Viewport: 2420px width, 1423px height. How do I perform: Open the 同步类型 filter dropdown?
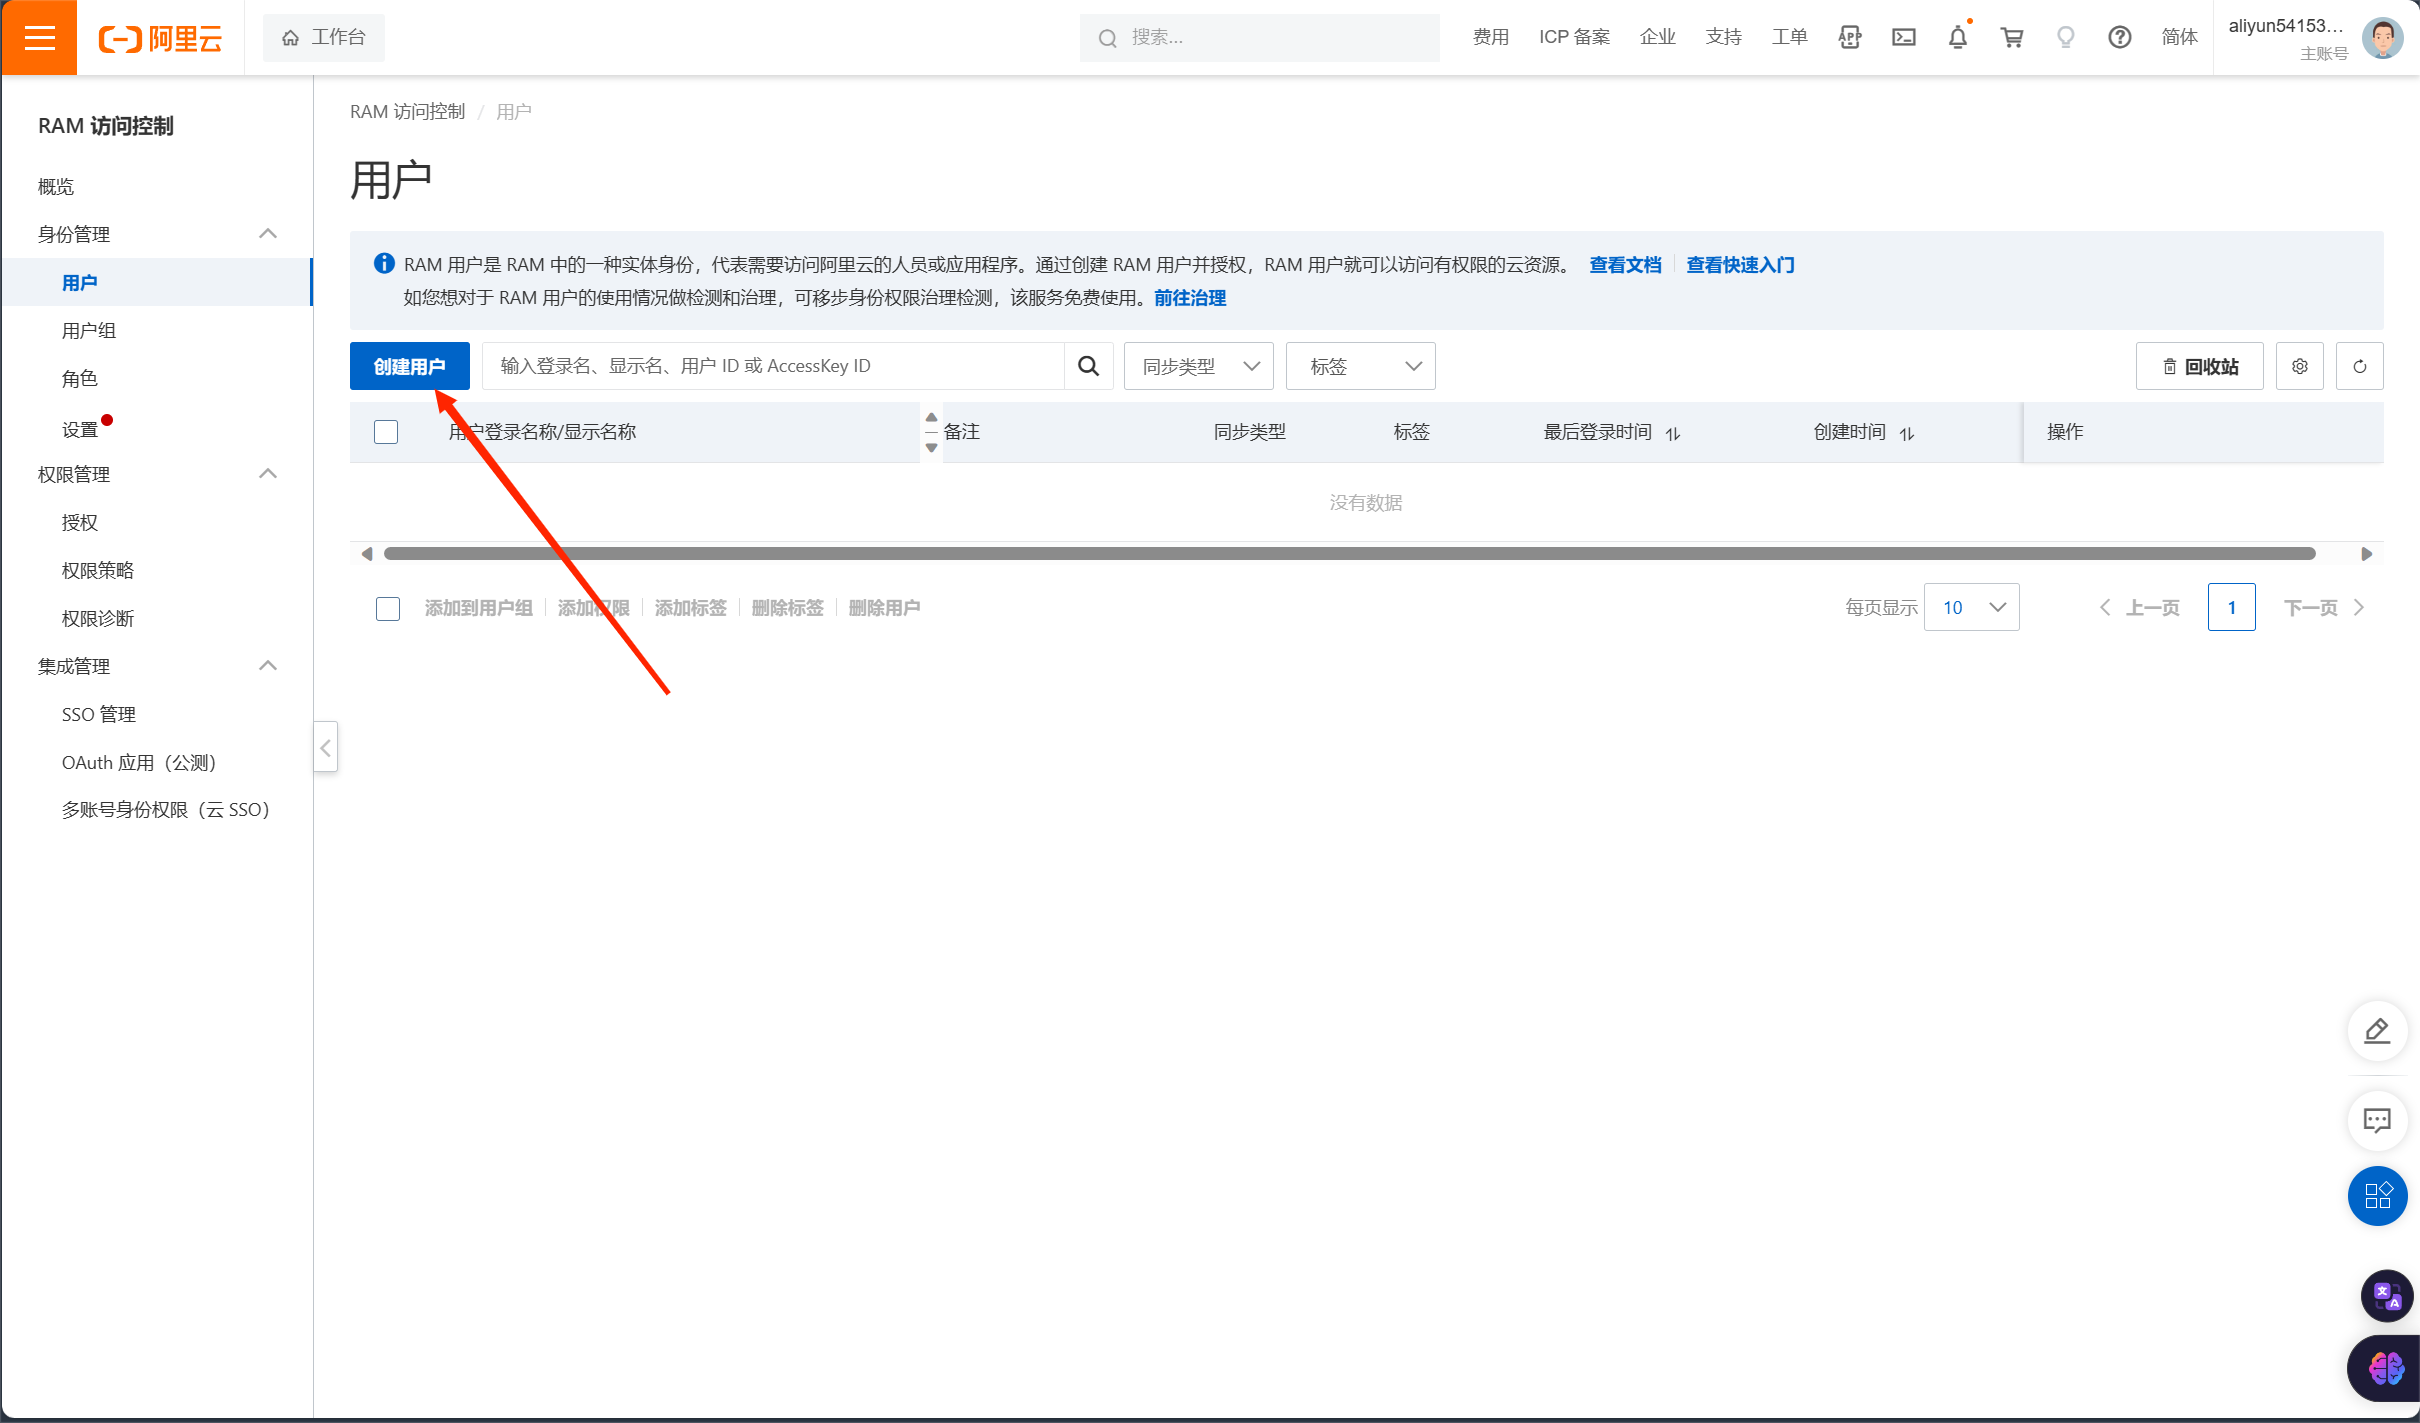pos(1198,366)
